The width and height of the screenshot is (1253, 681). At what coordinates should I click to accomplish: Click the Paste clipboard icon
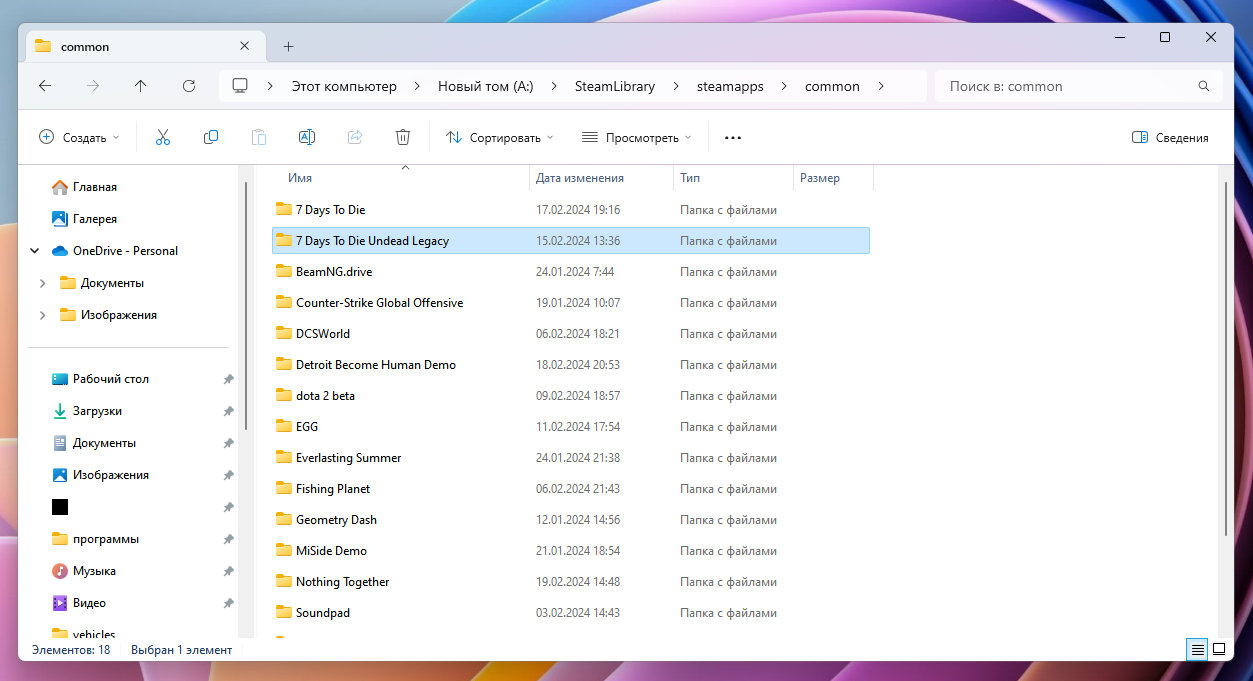[x=259, y=137]
